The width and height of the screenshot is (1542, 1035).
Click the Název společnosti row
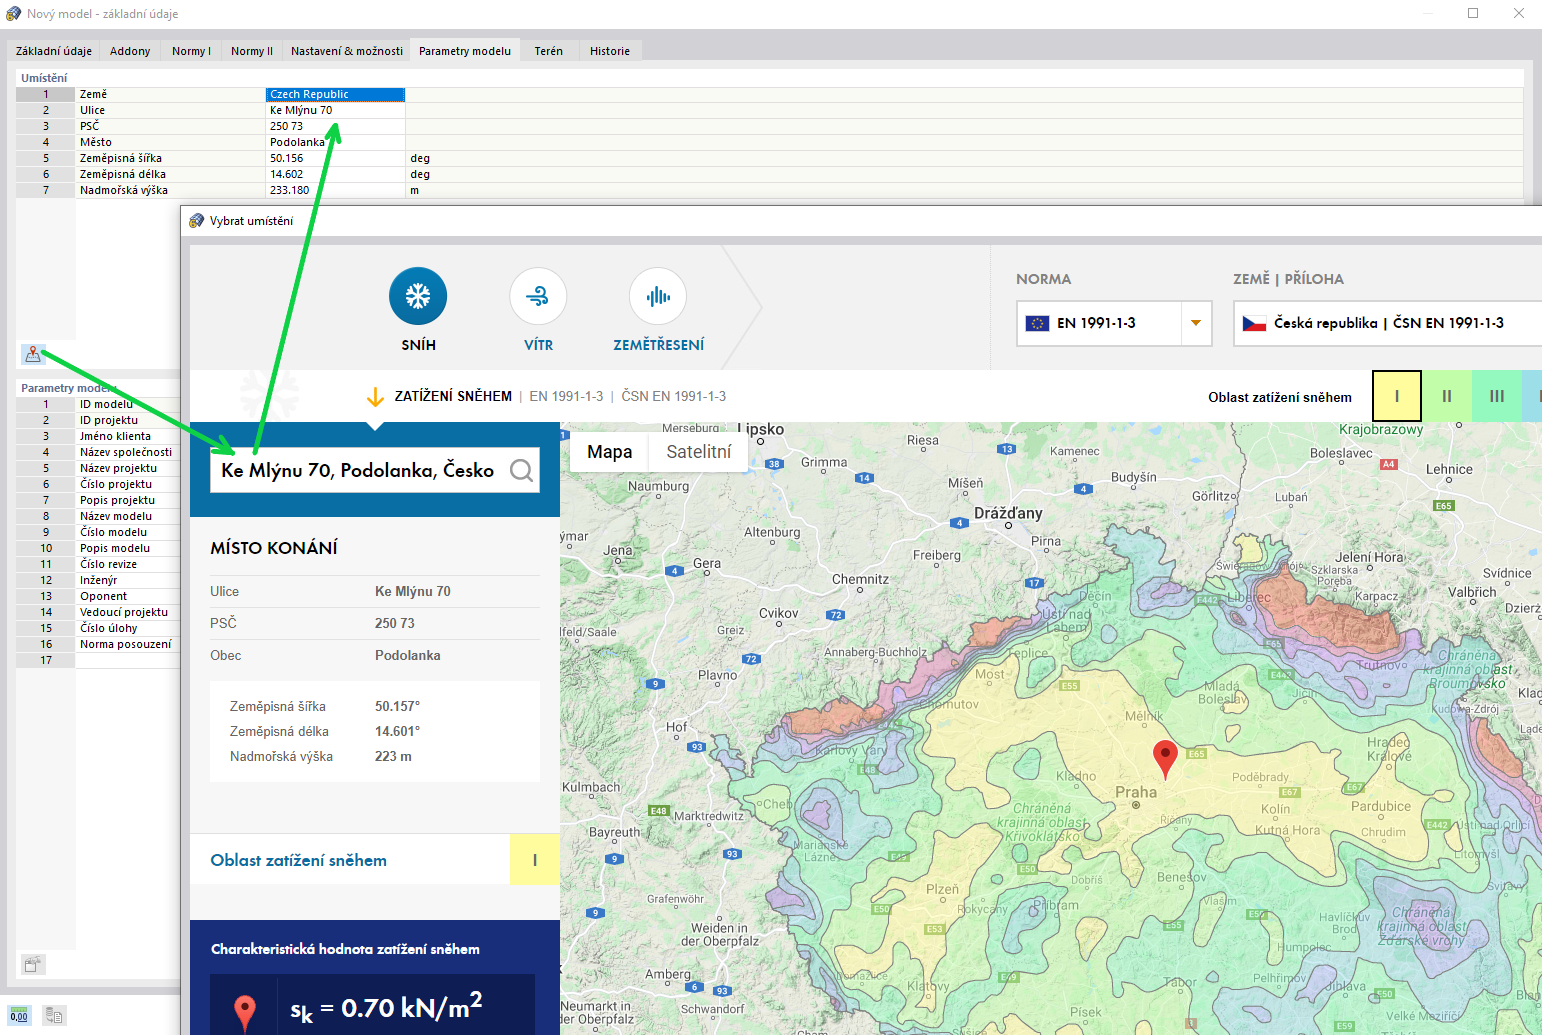click(98, 452)
